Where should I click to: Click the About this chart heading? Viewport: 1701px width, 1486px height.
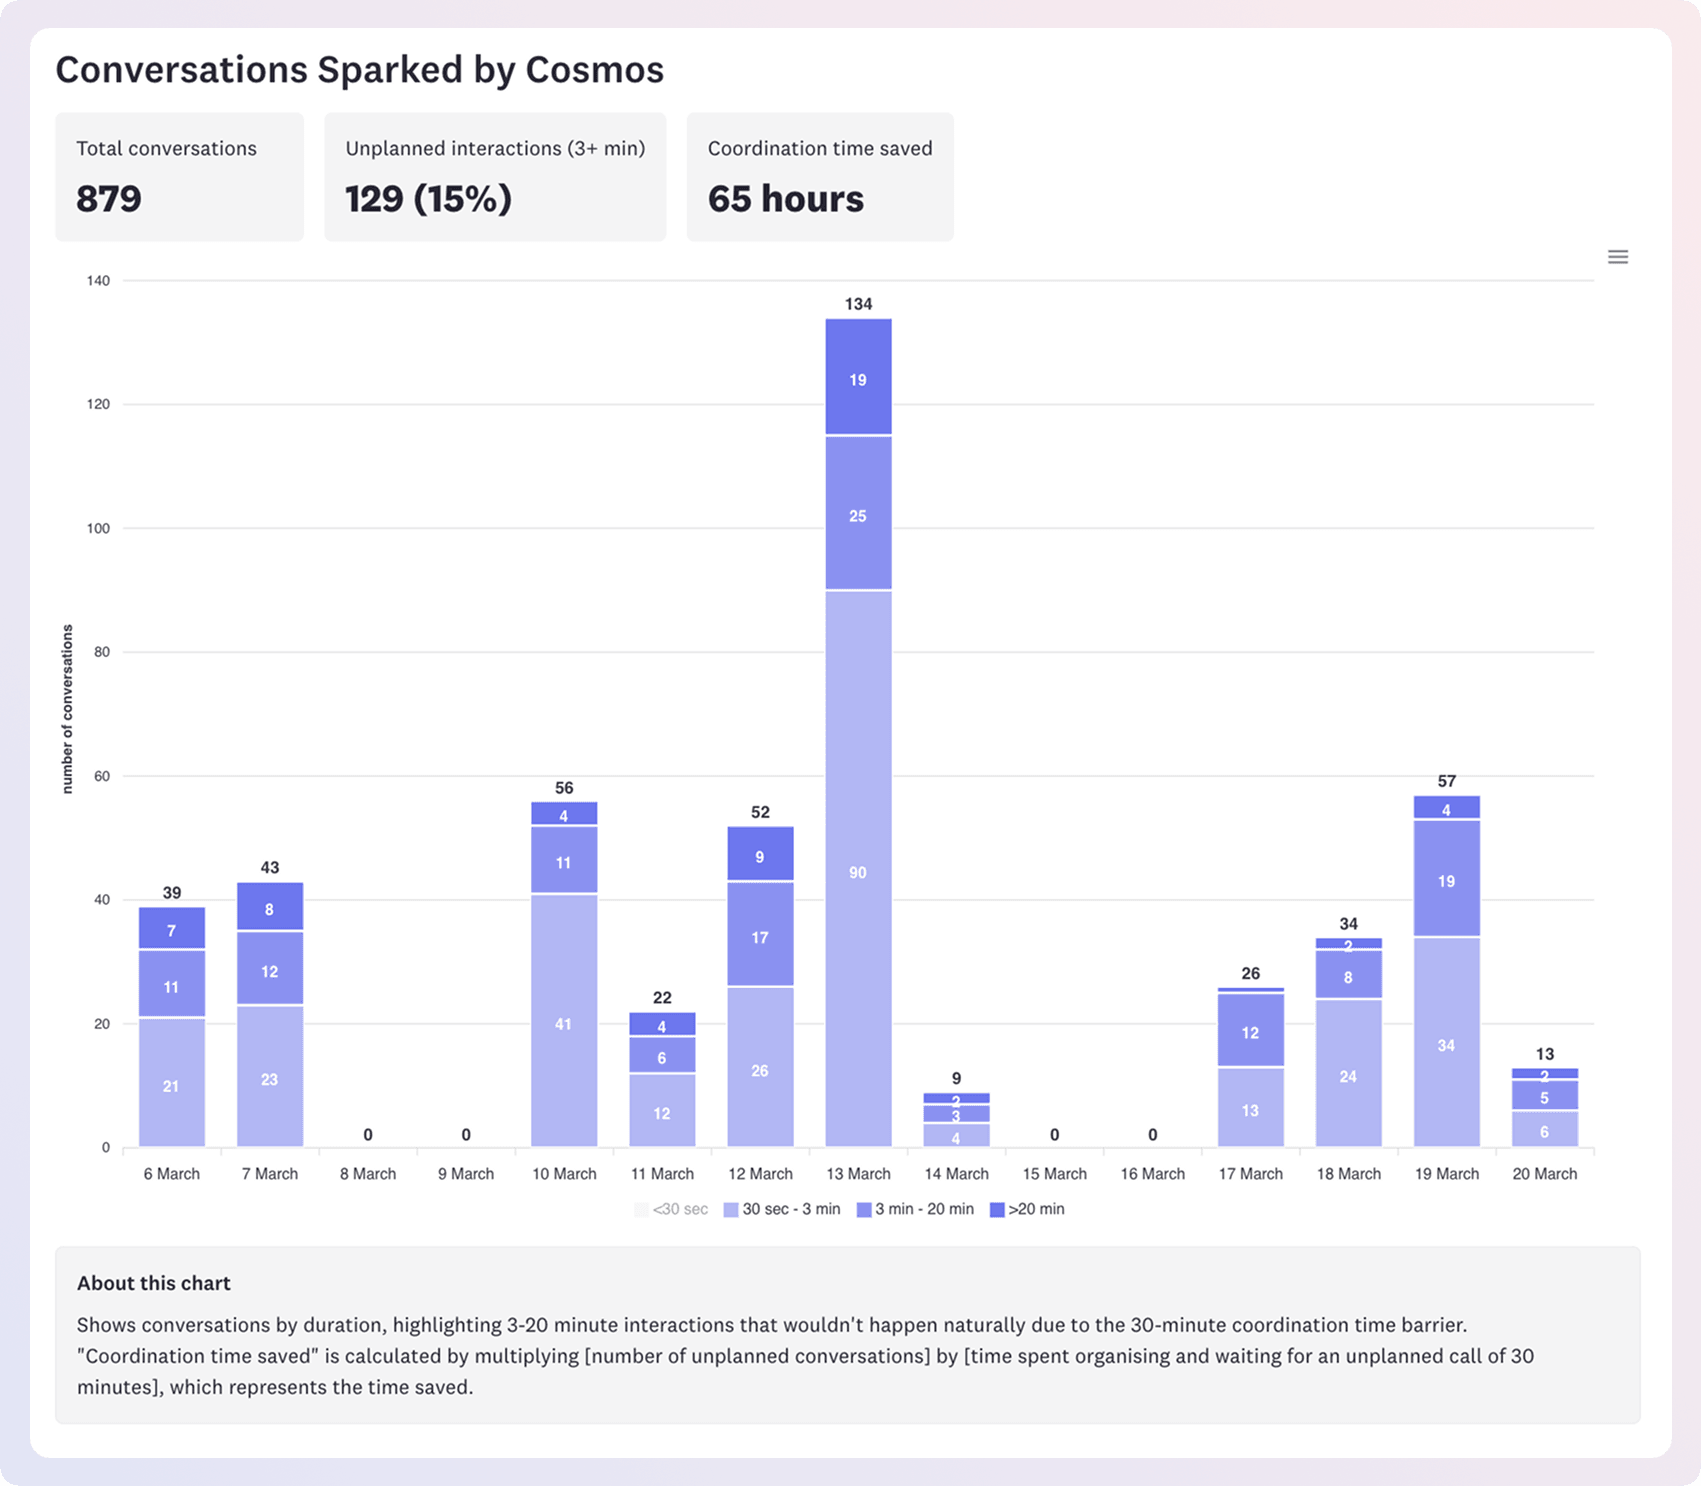(x=154, y=1283)
